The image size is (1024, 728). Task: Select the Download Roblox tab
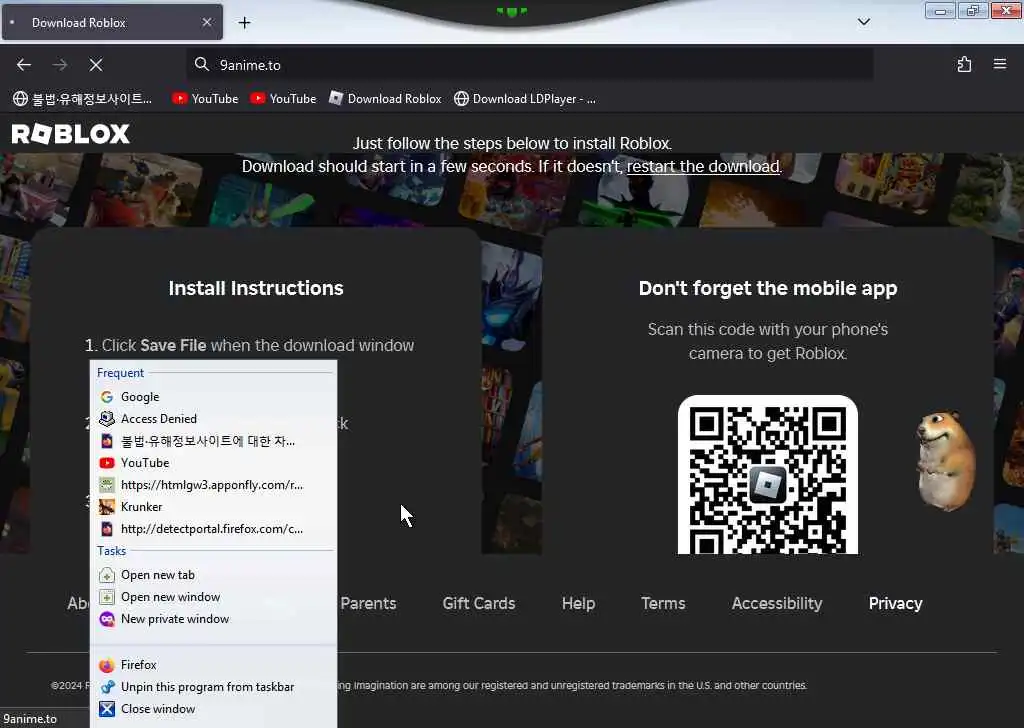pyautogui.click(x=112, y=22)
